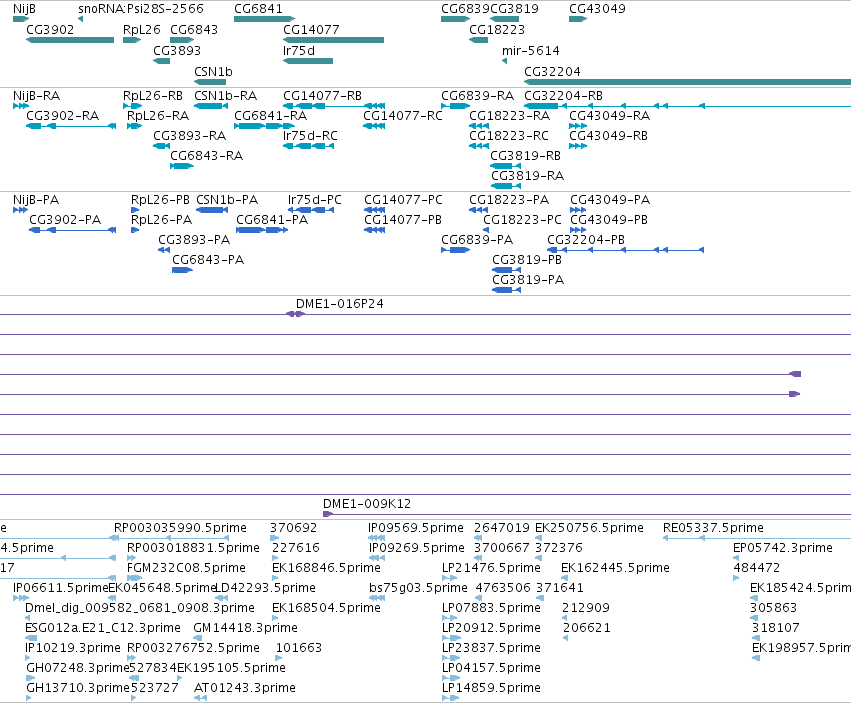
Task: Select the CSN1b gene bar
Action: coord(210,82)
